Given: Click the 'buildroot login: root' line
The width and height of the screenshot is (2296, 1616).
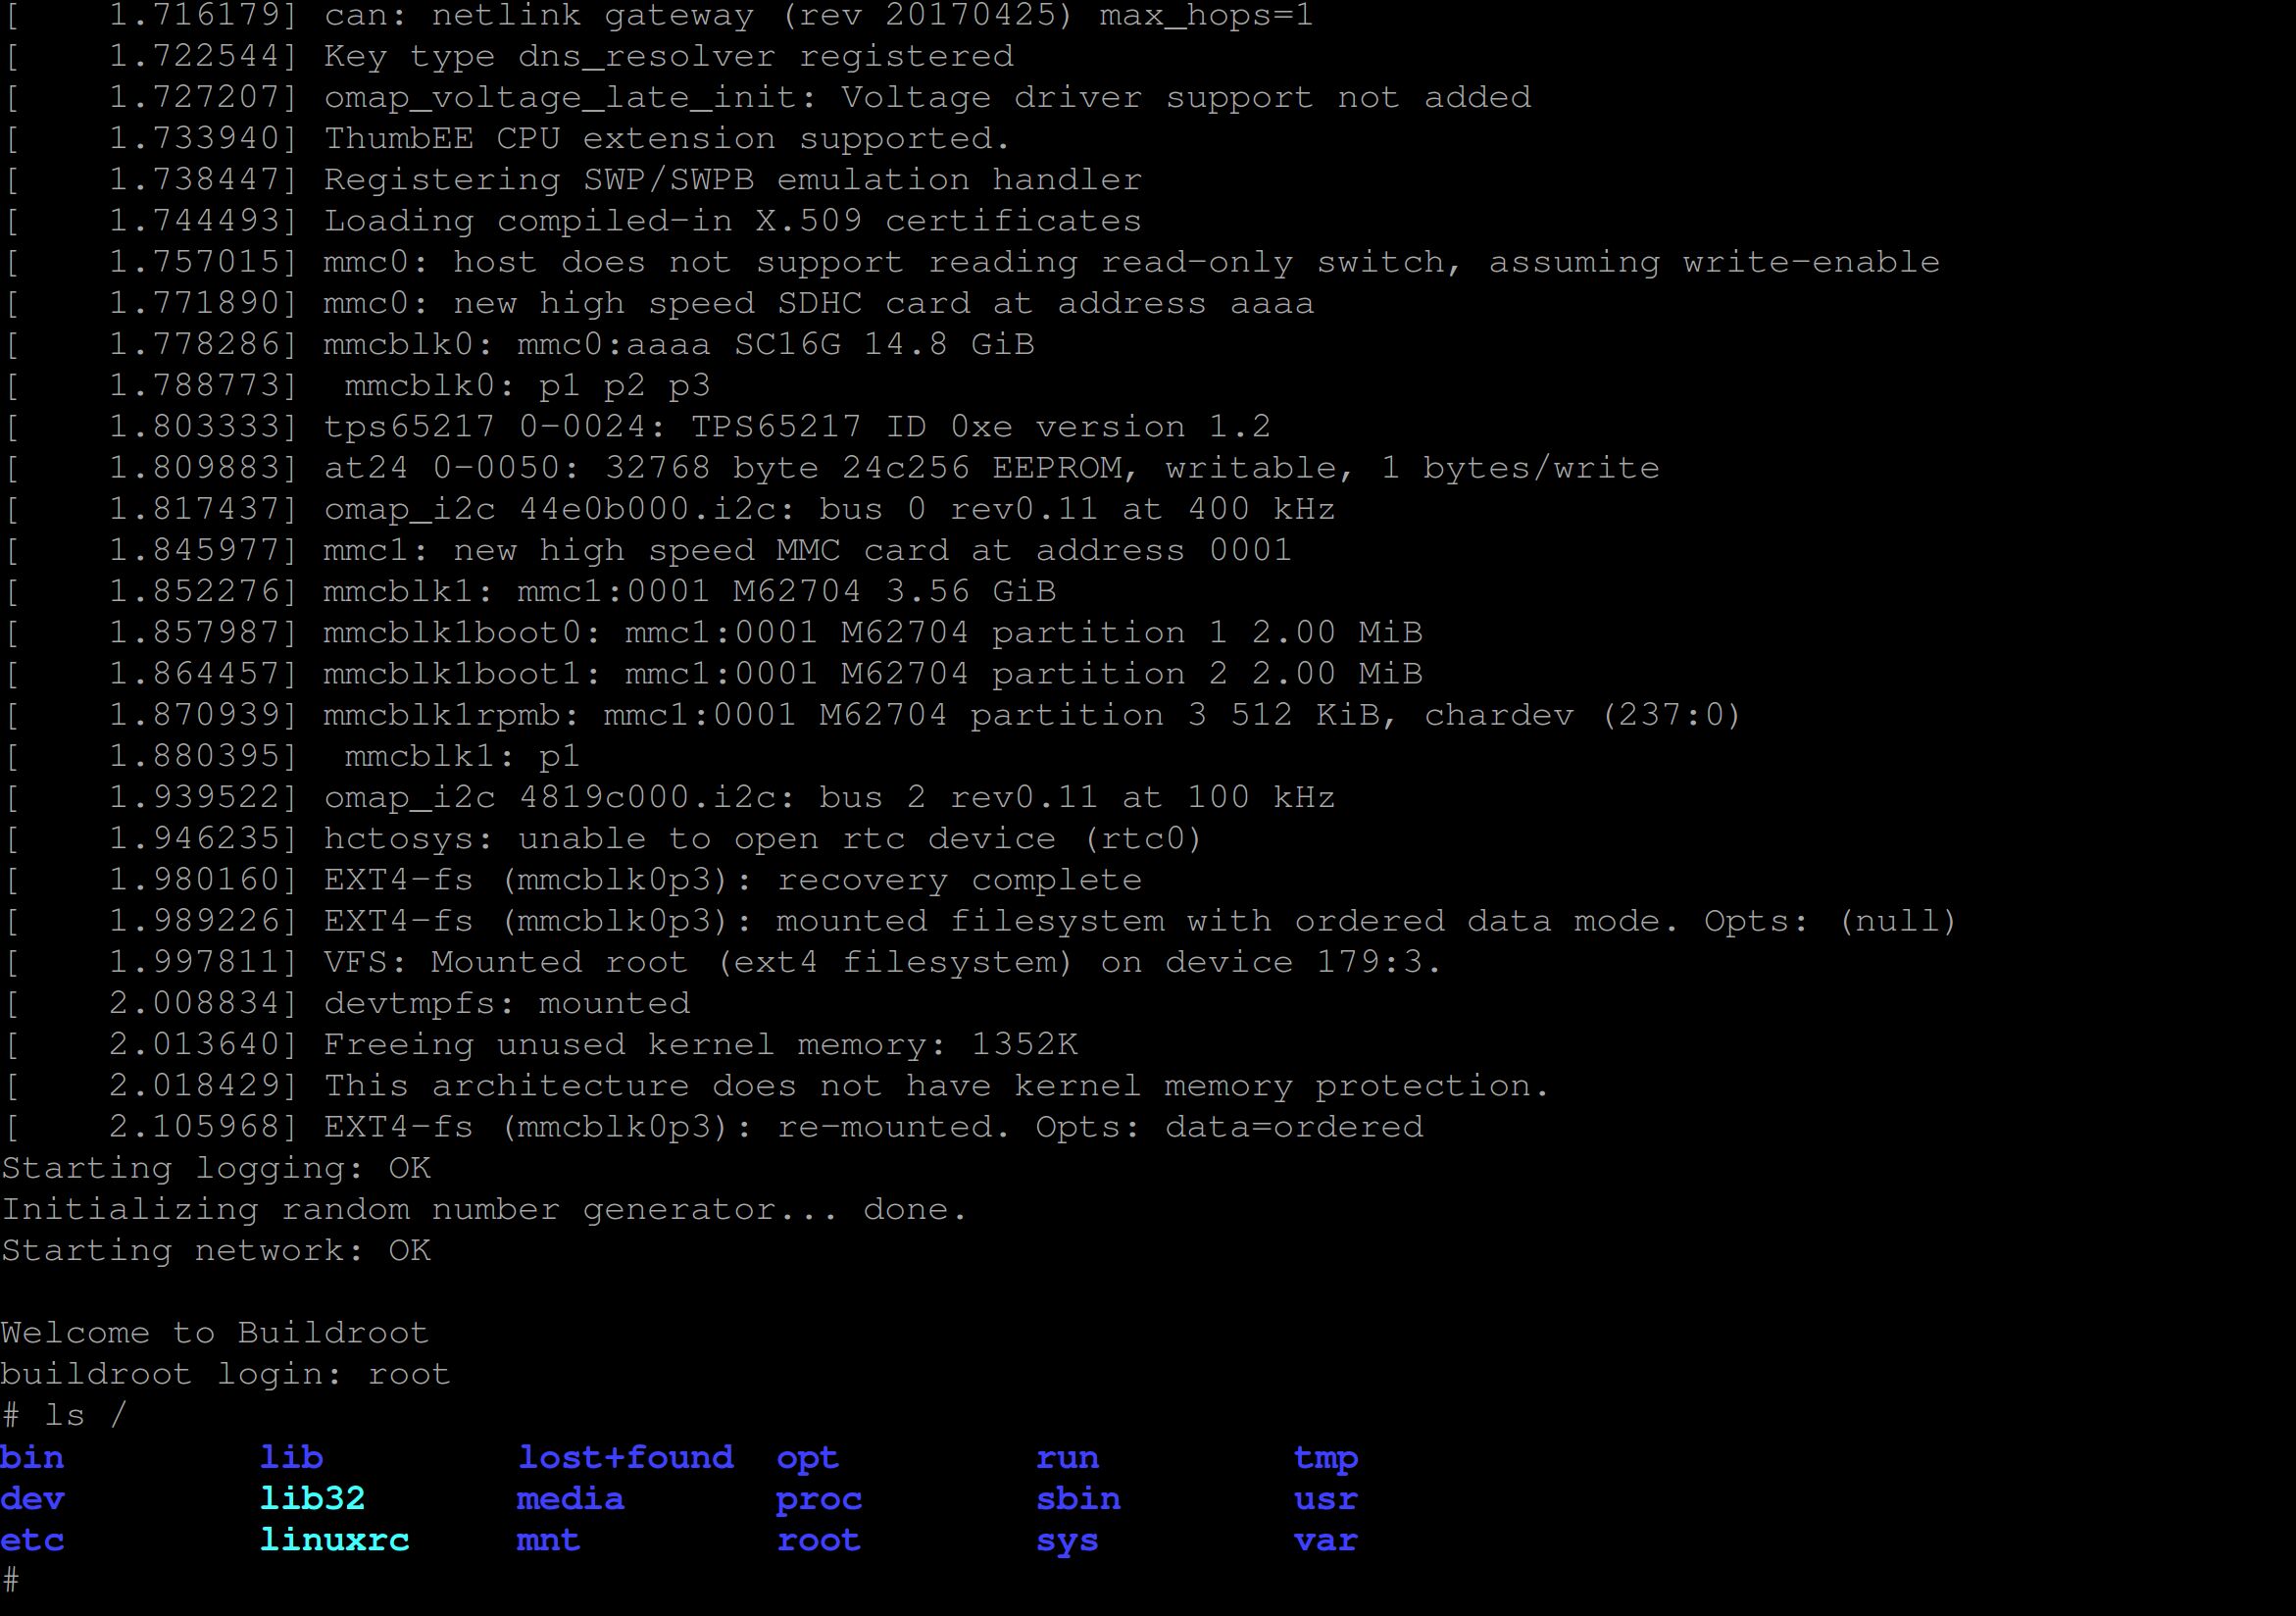Looking at the screenshot, I should (226, 1375).
